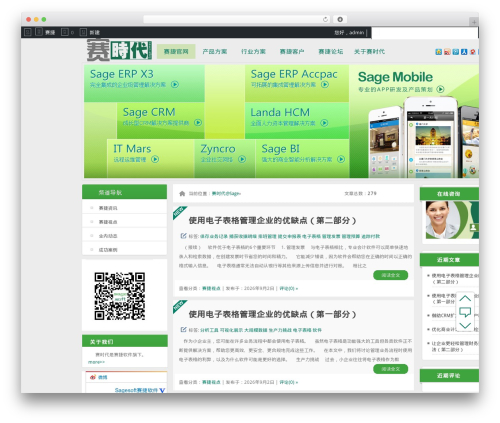Open the admin greeting account menu
Screen dimensions: 500x423
coord(349,32)
